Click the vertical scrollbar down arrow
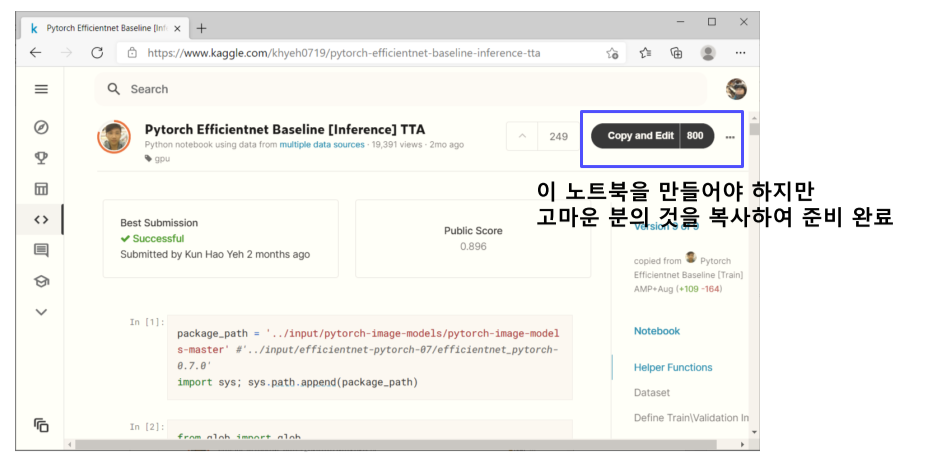This screenshot has width=933, height=460. (754, 431)
